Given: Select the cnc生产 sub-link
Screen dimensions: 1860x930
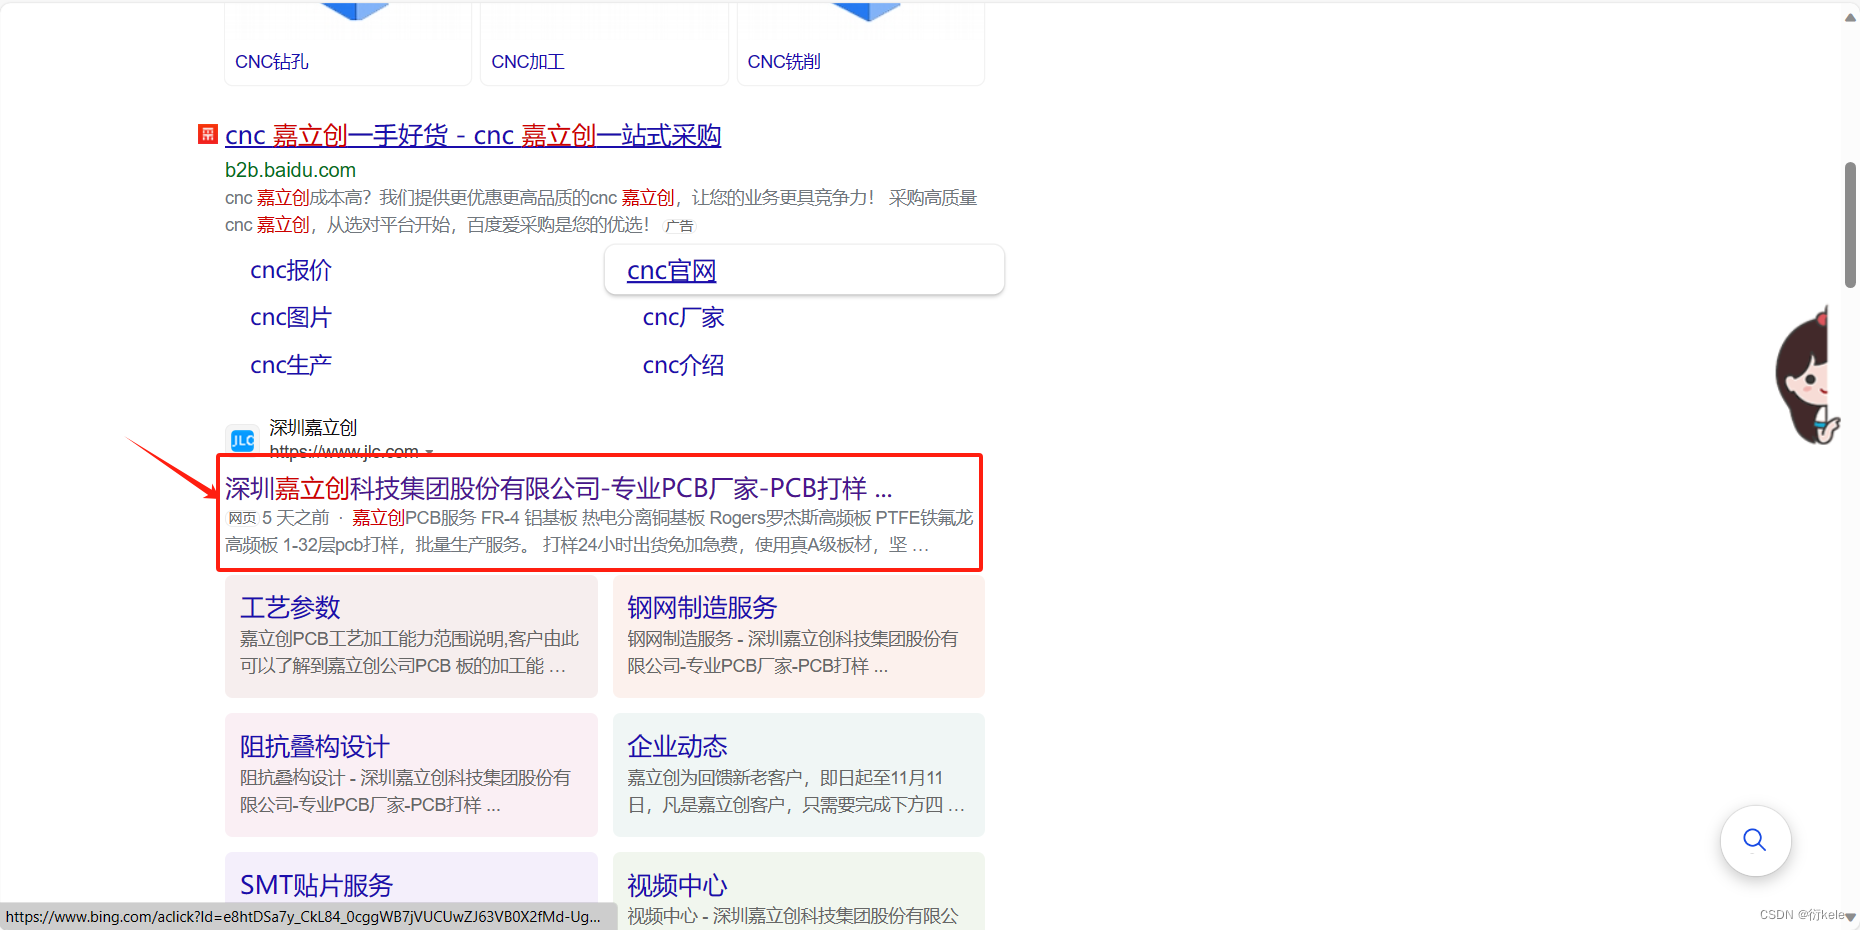Looking at the screenshot, I should click(291, 365).
